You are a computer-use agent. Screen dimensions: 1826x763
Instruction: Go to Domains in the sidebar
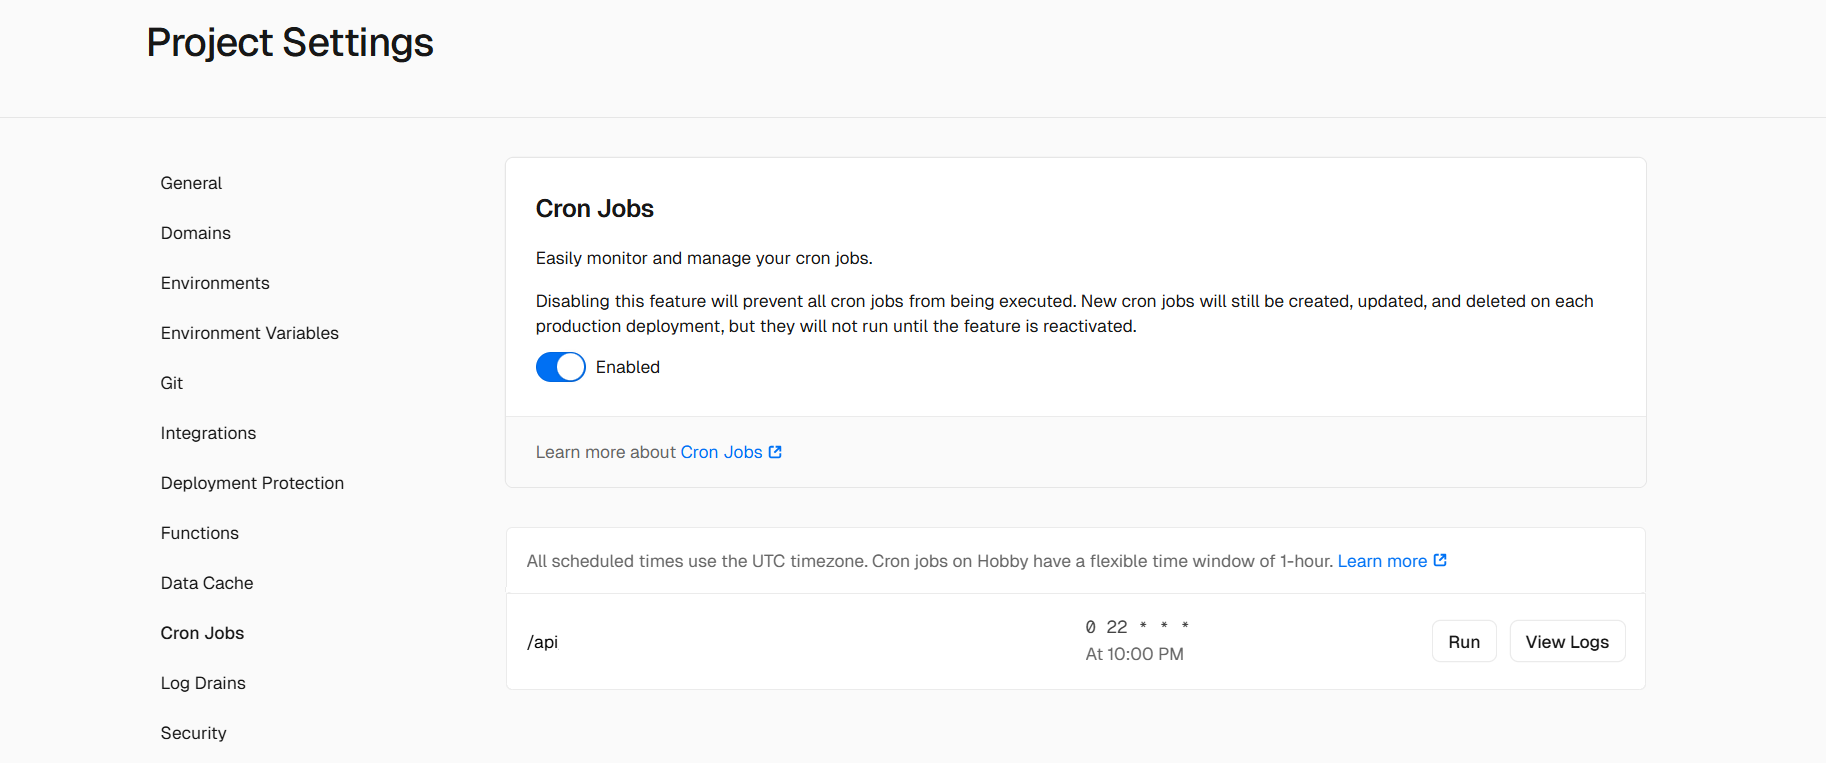click(195, 233)
